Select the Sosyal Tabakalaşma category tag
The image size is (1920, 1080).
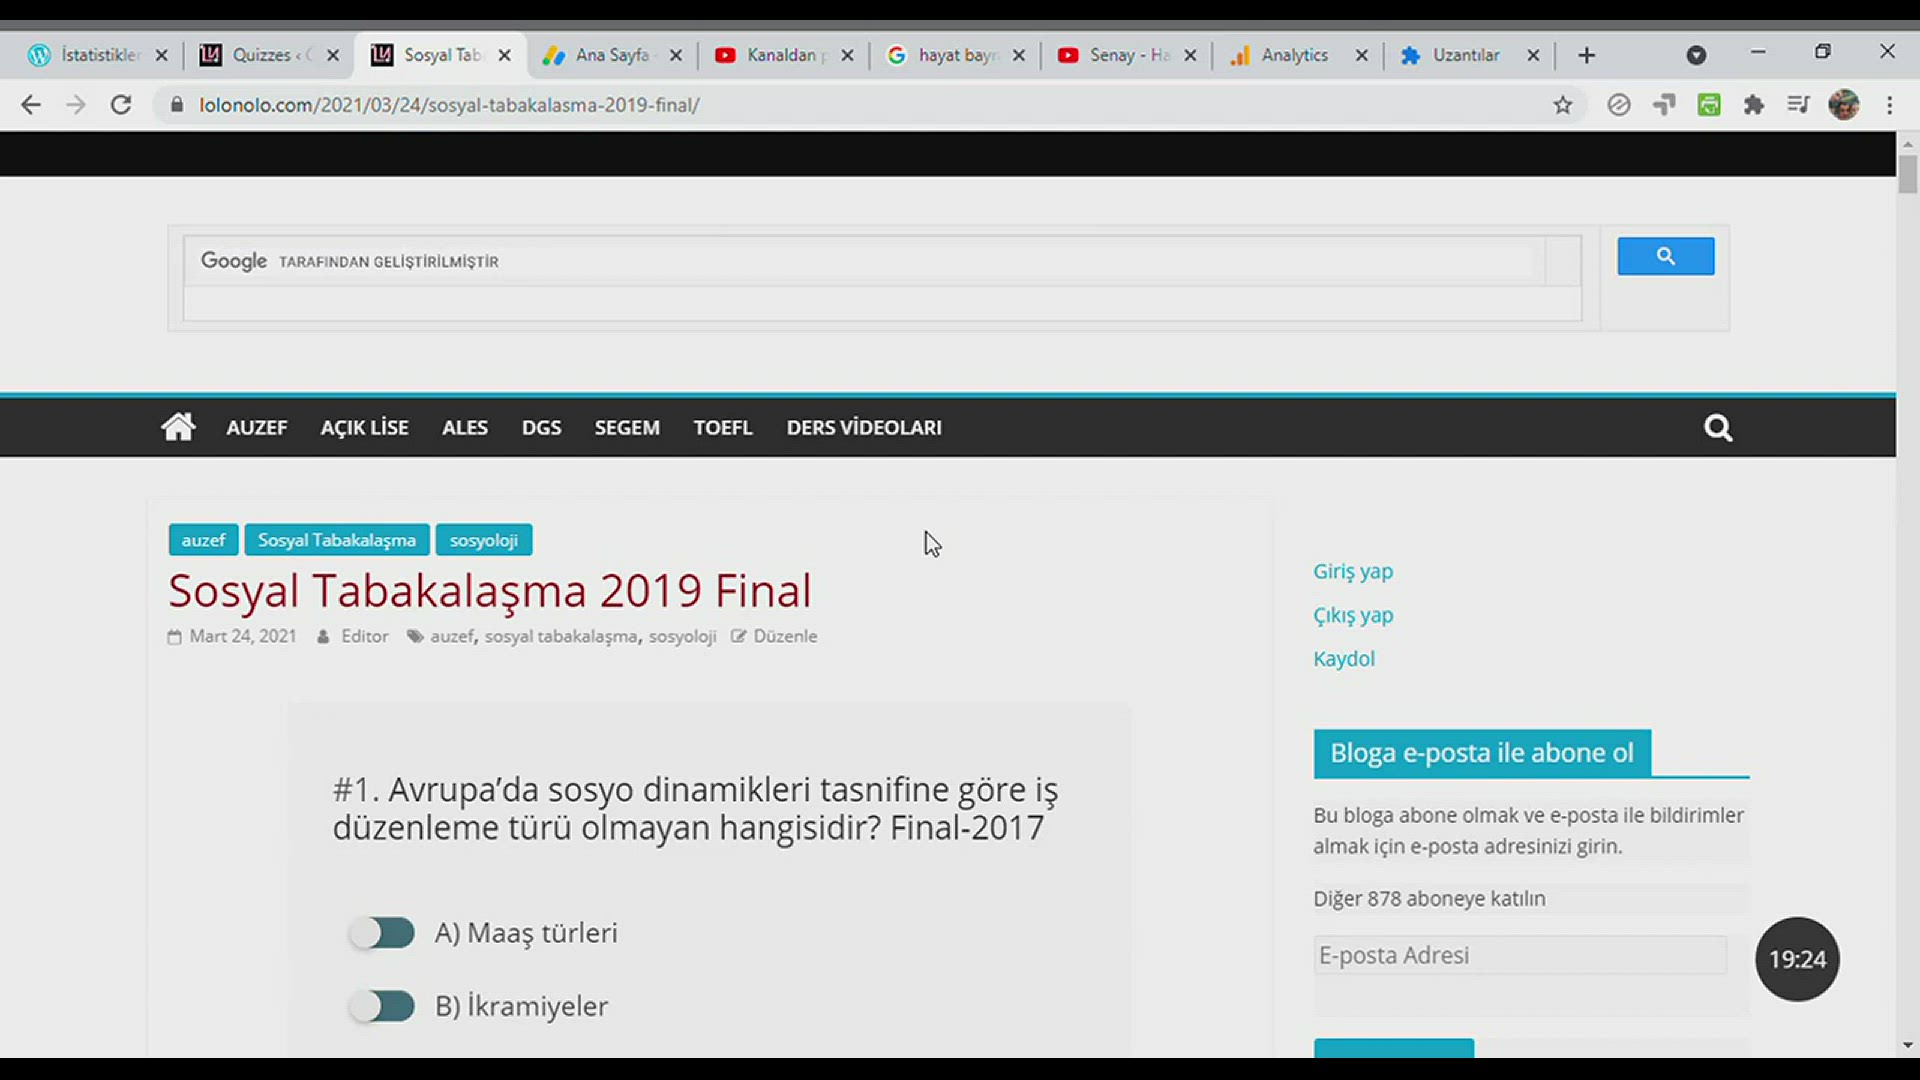[x=336, y=540]
